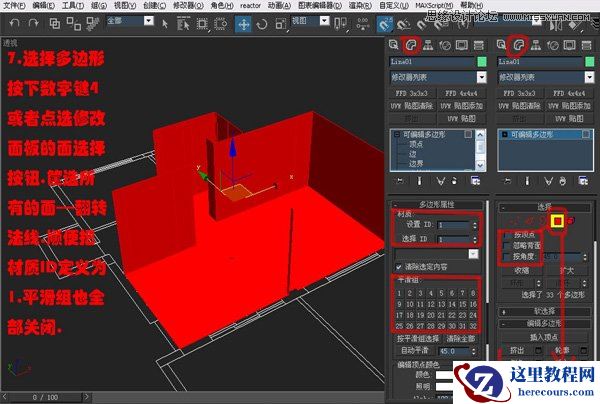Collapse the 多边形属性 rollout
This screenshot has height=404, width=600.
click(437, 205)
